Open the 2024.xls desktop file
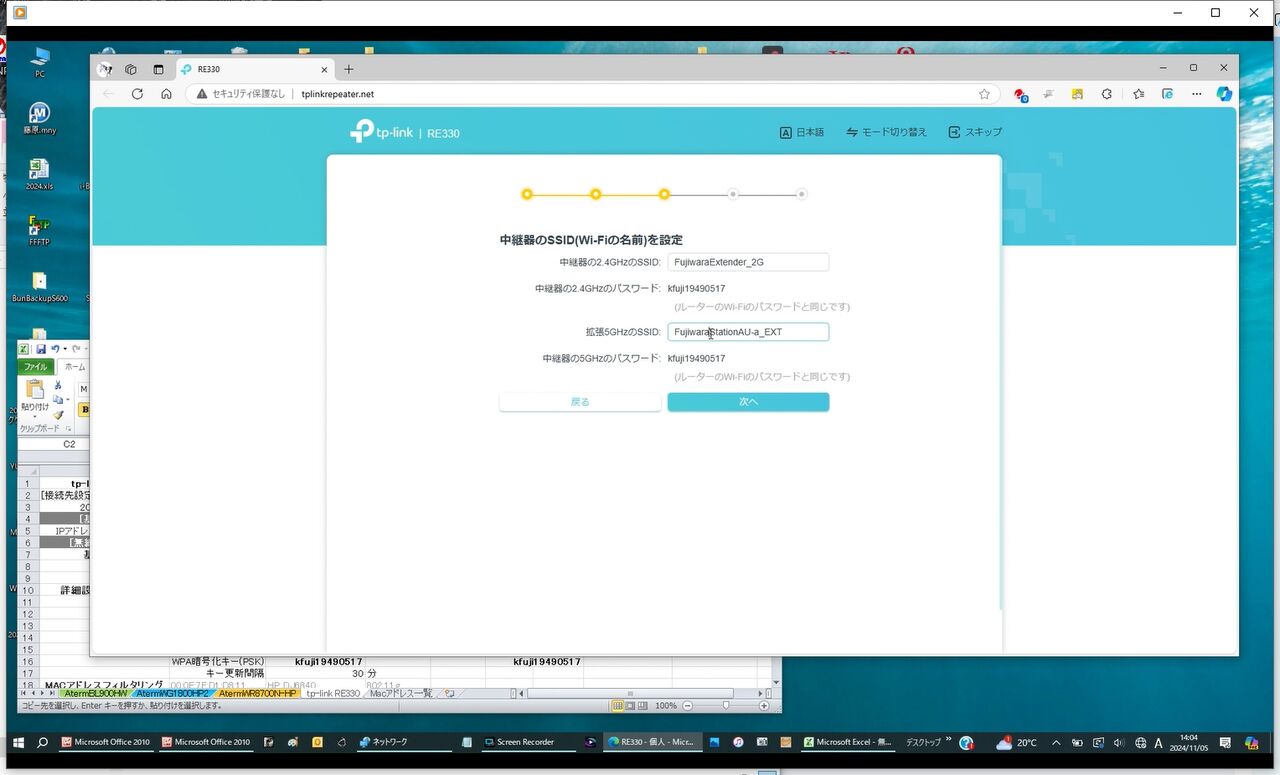The image size is (1280, 775). [39, 174]
